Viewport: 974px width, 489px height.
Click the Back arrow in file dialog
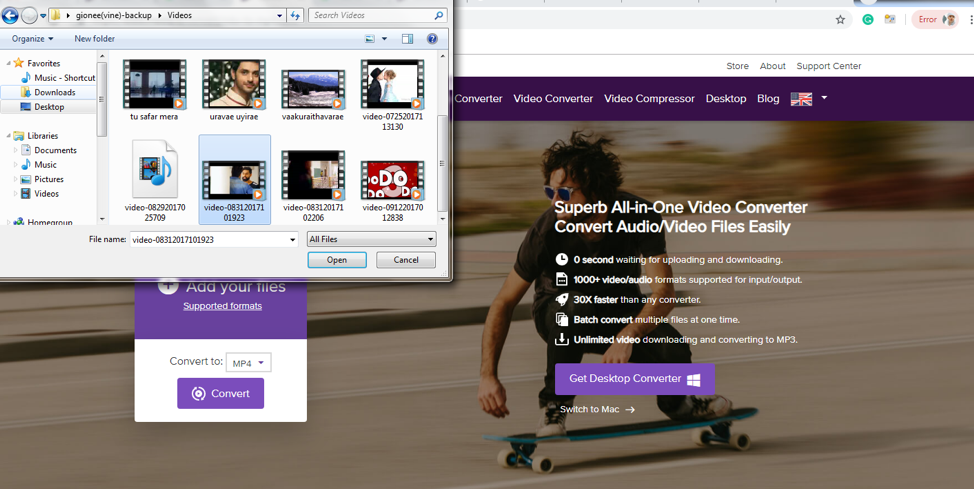pos(10,15)
